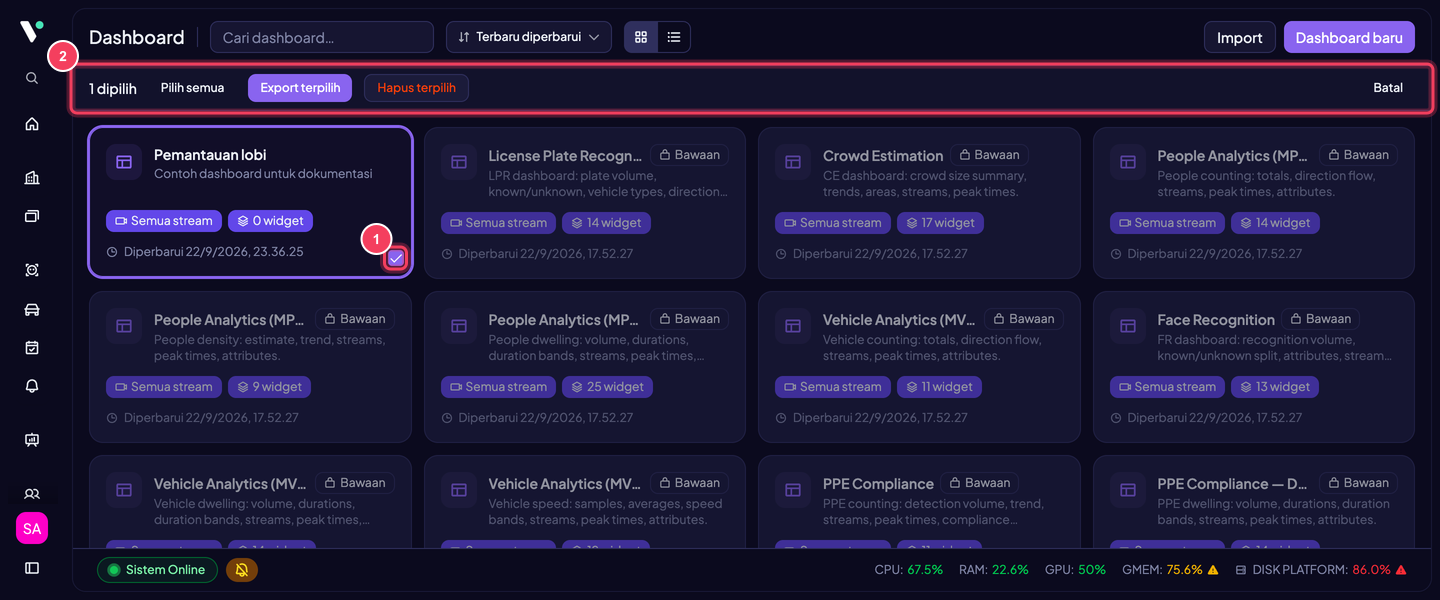Select the People density analytics card
This screenshot has height=600, width=1440.
pyautogui.click(x=250, y=367)
